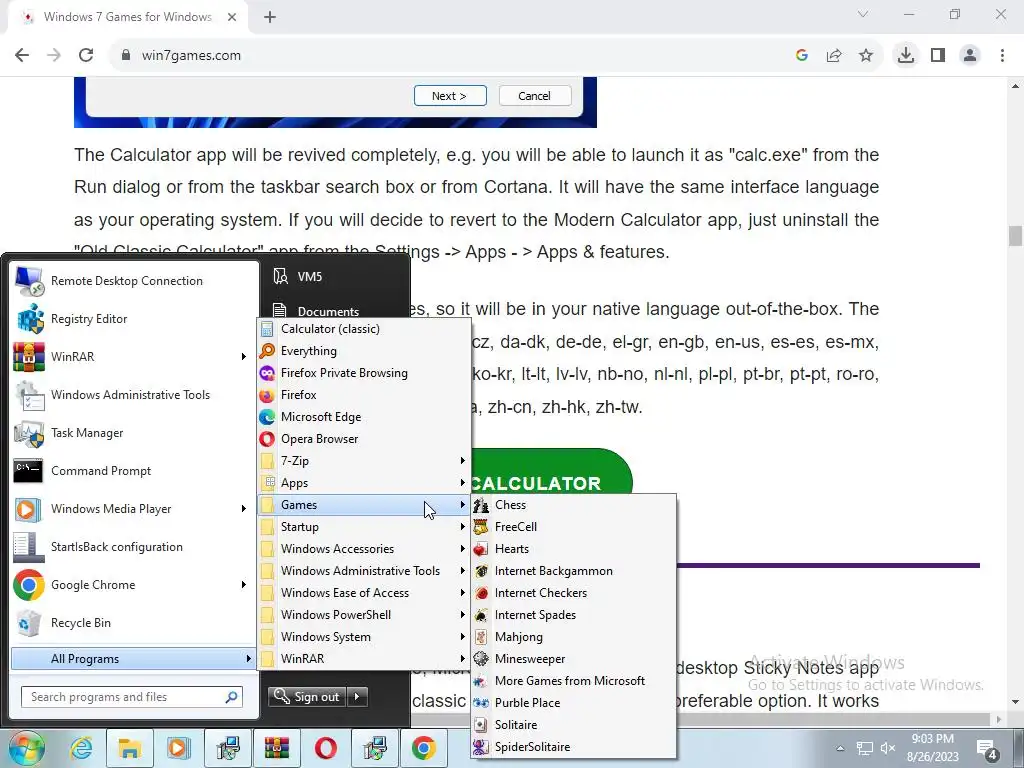Viewport: 1024px width, 768px height.
Task: Expand the Apps folder
Action: coord(364,483)
